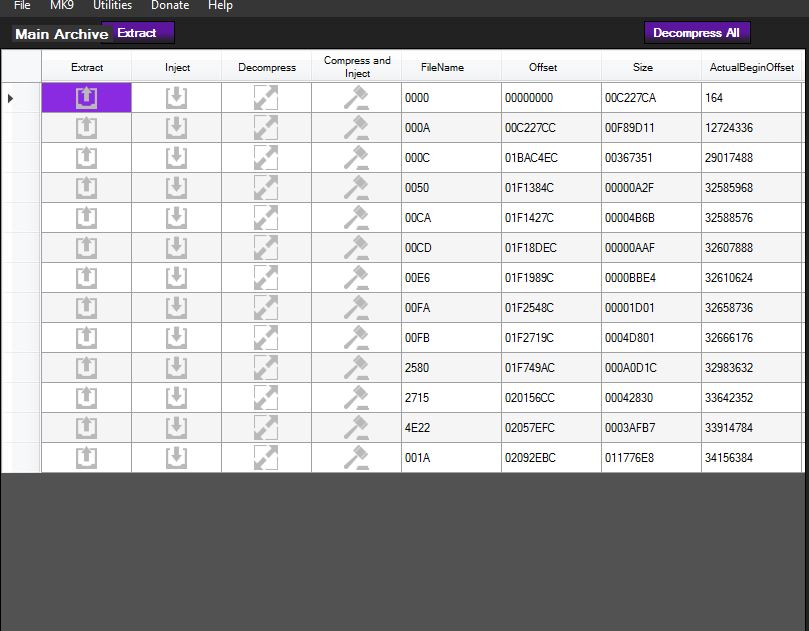Select the Offset cell 01F1989C

pos(551,278)
